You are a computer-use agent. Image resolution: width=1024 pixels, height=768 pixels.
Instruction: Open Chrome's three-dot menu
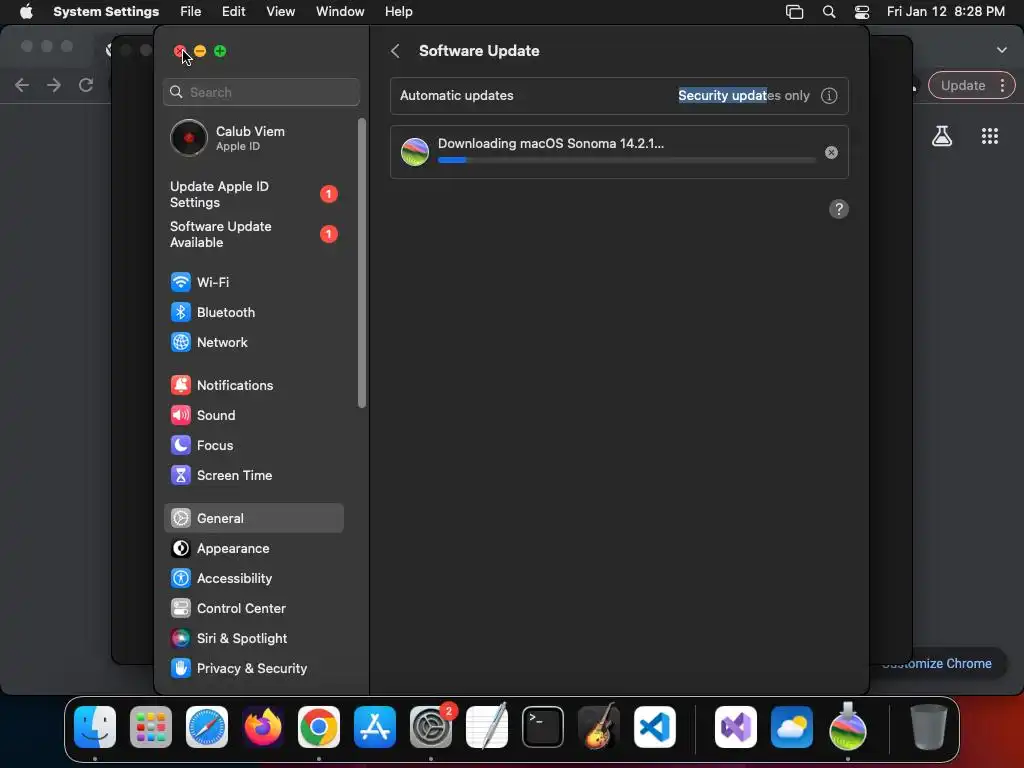point(1002,86)
